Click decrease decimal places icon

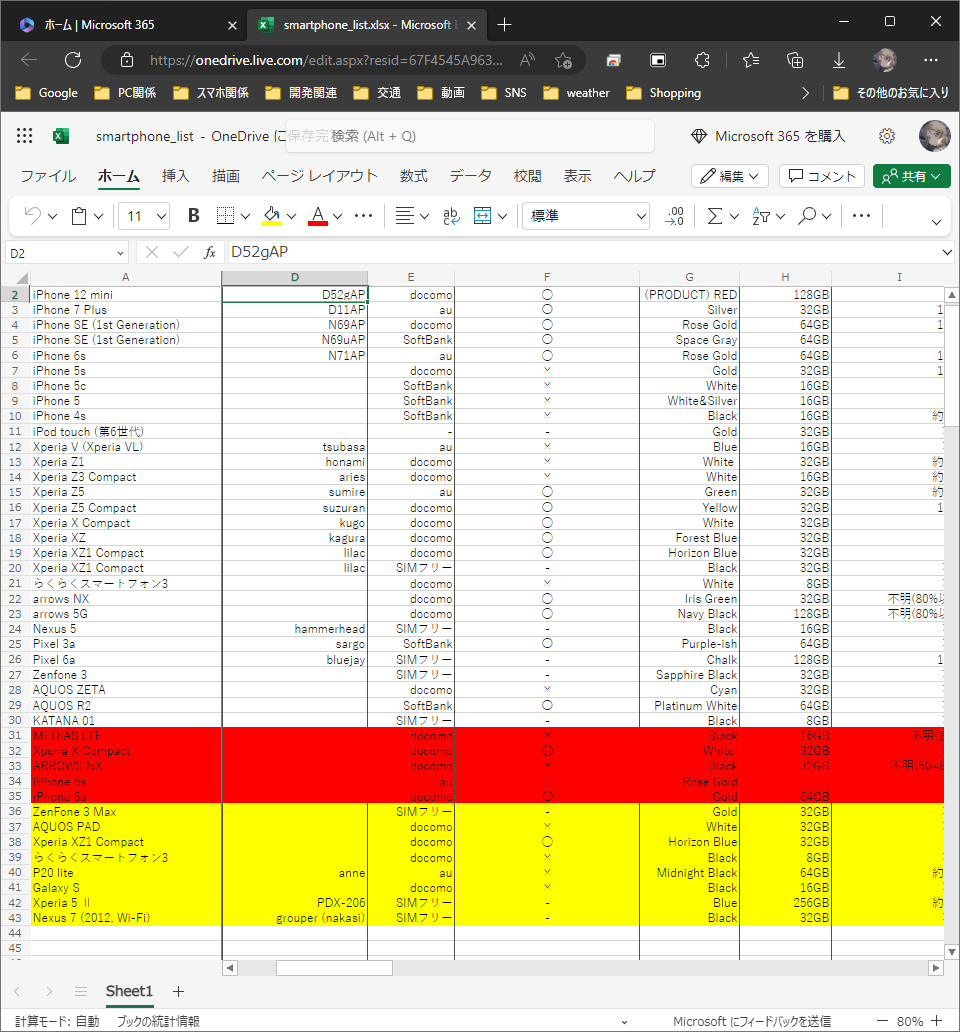pyautogui.click(x=675, y=215)
